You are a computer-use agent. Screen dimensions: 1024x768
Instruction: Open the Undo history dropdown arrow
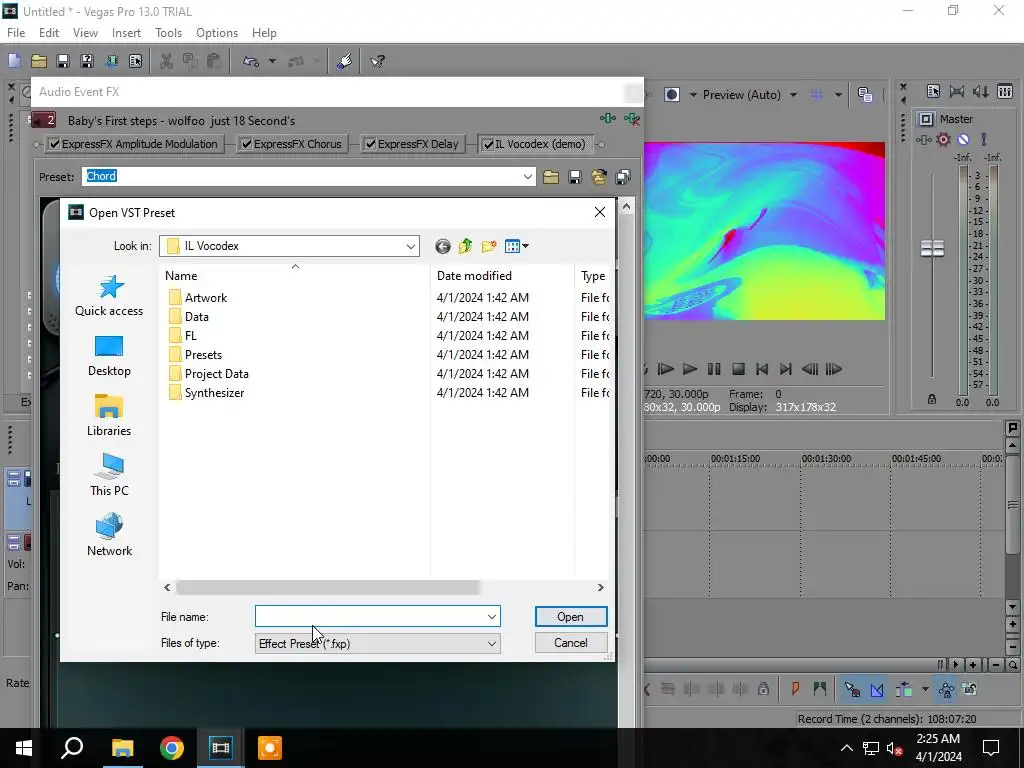(x=272, y=61)
